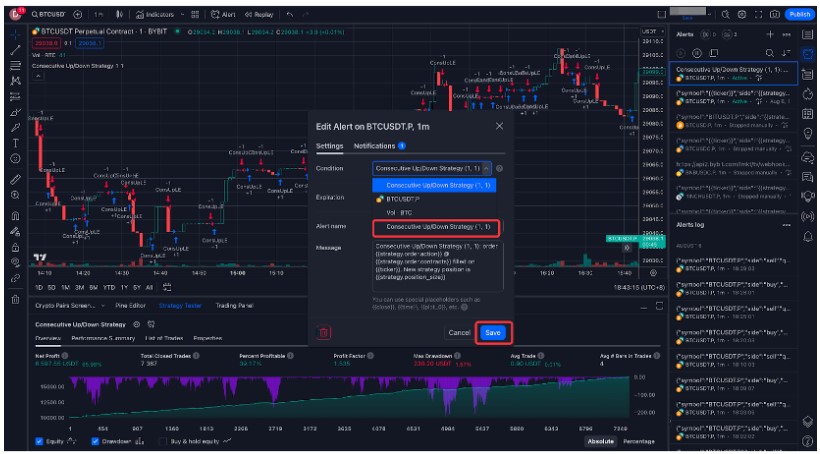The width and height of the screenshot is (820, 454).
Task: Click the add symbol plus icon
Action: pos(77,15)
